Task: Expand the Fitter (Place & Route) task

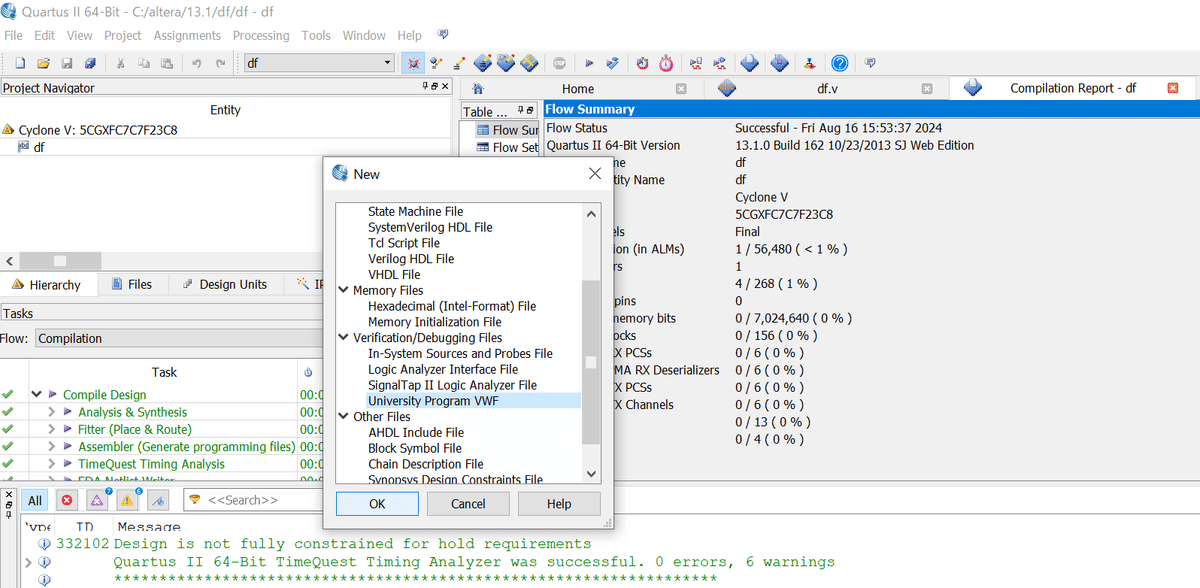Action: click(x=52, y=429)
